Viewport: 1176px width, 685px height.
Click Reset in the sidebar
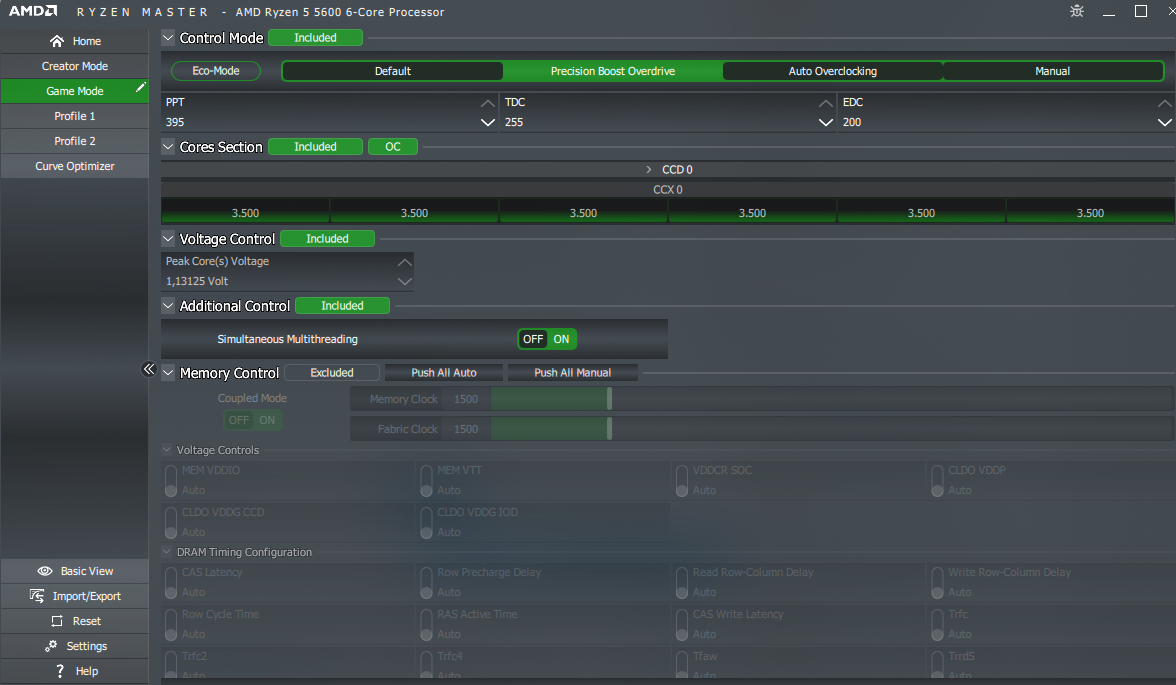(x=75, y=621)
